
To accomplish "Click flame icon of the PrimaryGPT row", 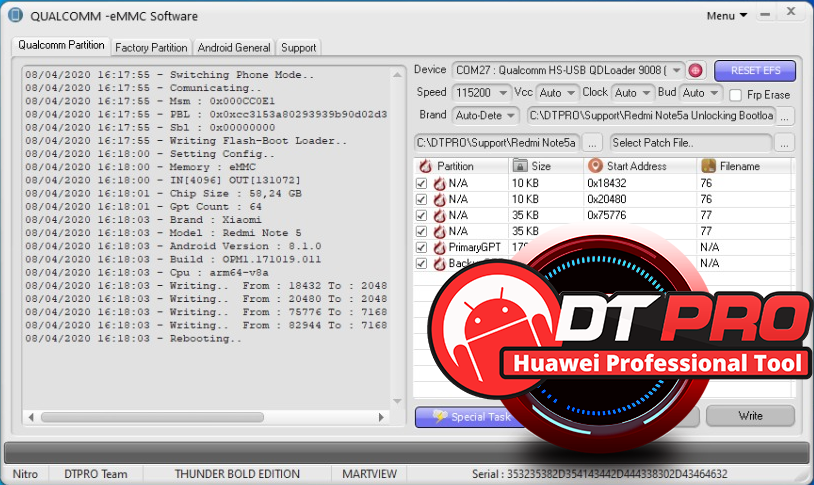I will pyautogui.click(x=440, y=248).
